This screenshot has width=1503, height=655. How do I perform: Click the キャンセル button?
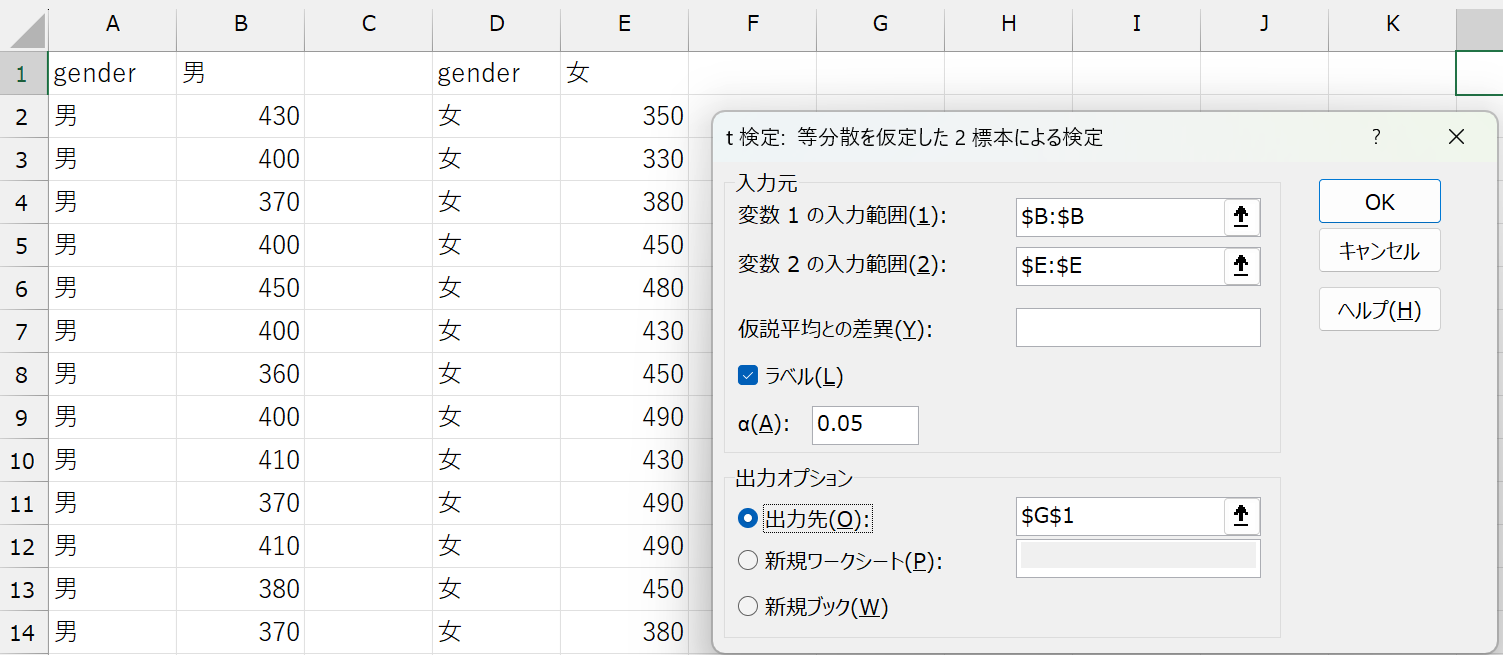[1379, 251]
